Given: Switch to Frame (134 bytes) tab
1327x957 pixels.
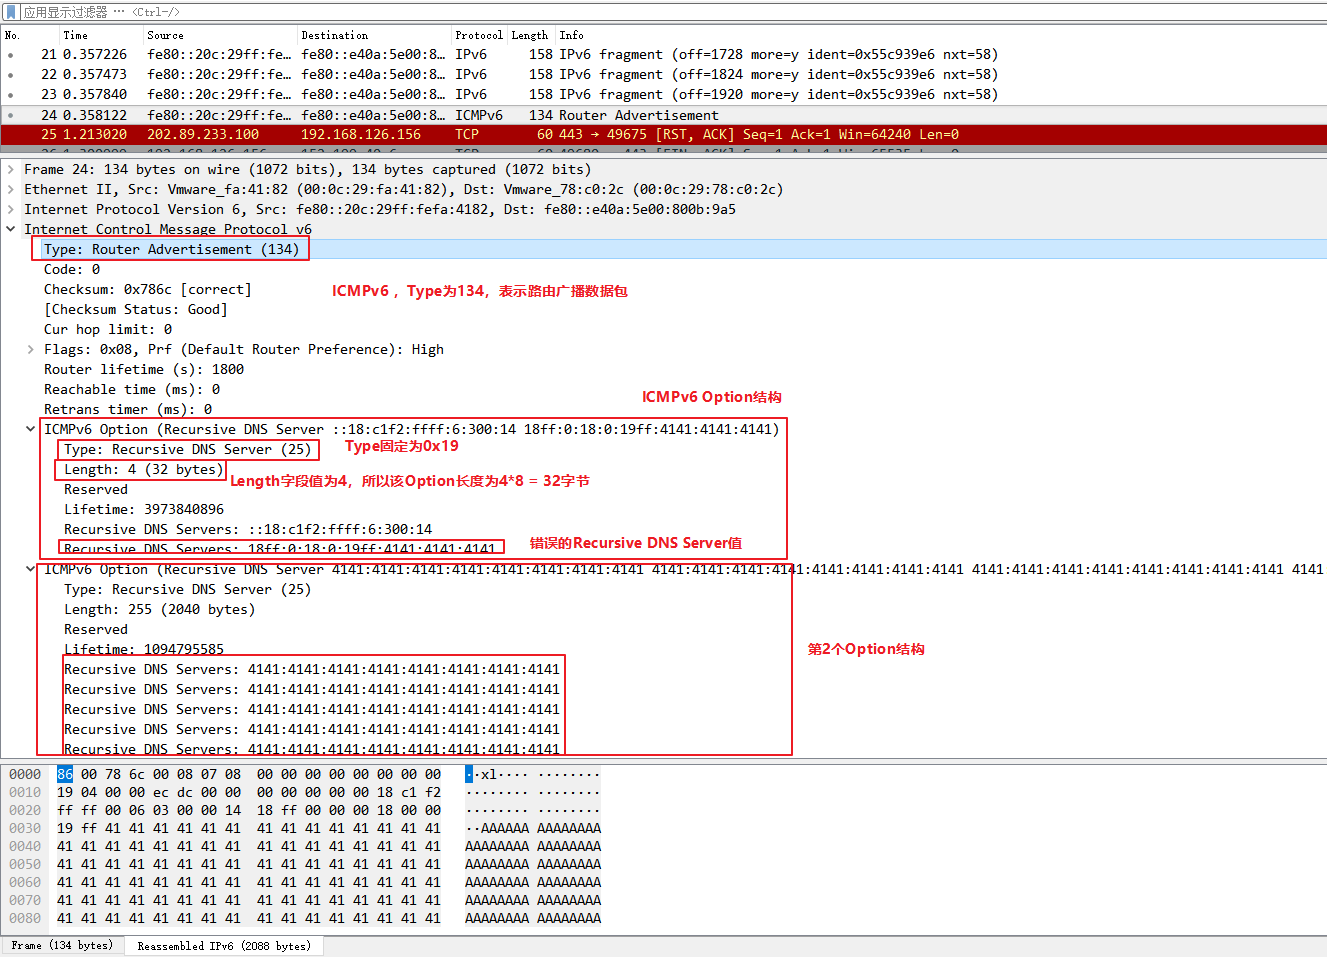Looking at the screenshot, I should [62, 945].
